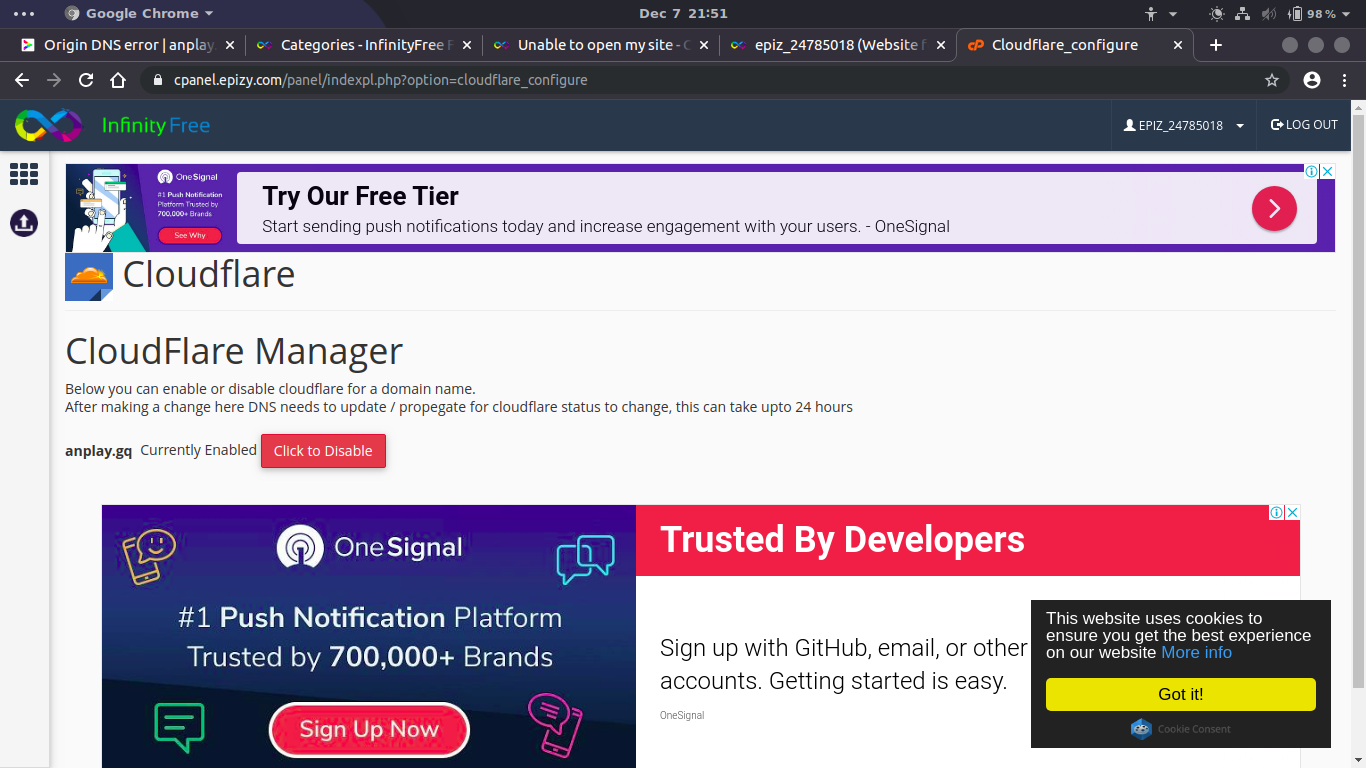This screenshot has height=768, width=1366.
Task: Open the accessibility menu icon
Action: click(x=1151, y=14)
